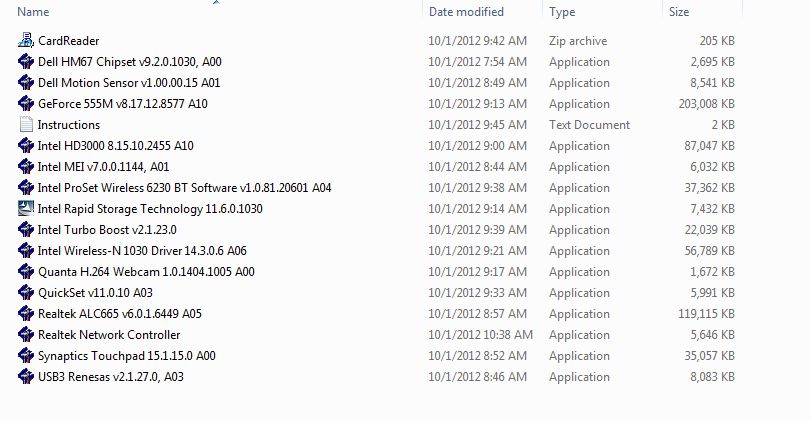This screenshot has height=421, width=811.
Task: Sort files by the Name column header
Action: pyautogui.click(x=33, y=11)
